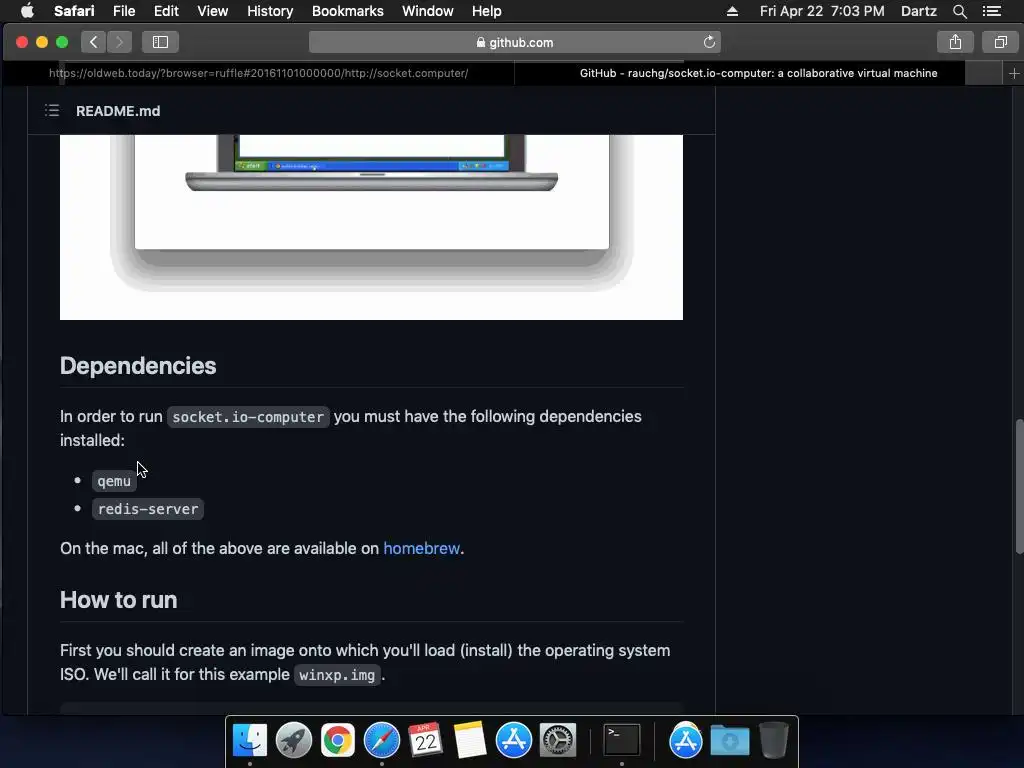Open the Bookmarks menu

pyautogui.click(x=347, y=11)
